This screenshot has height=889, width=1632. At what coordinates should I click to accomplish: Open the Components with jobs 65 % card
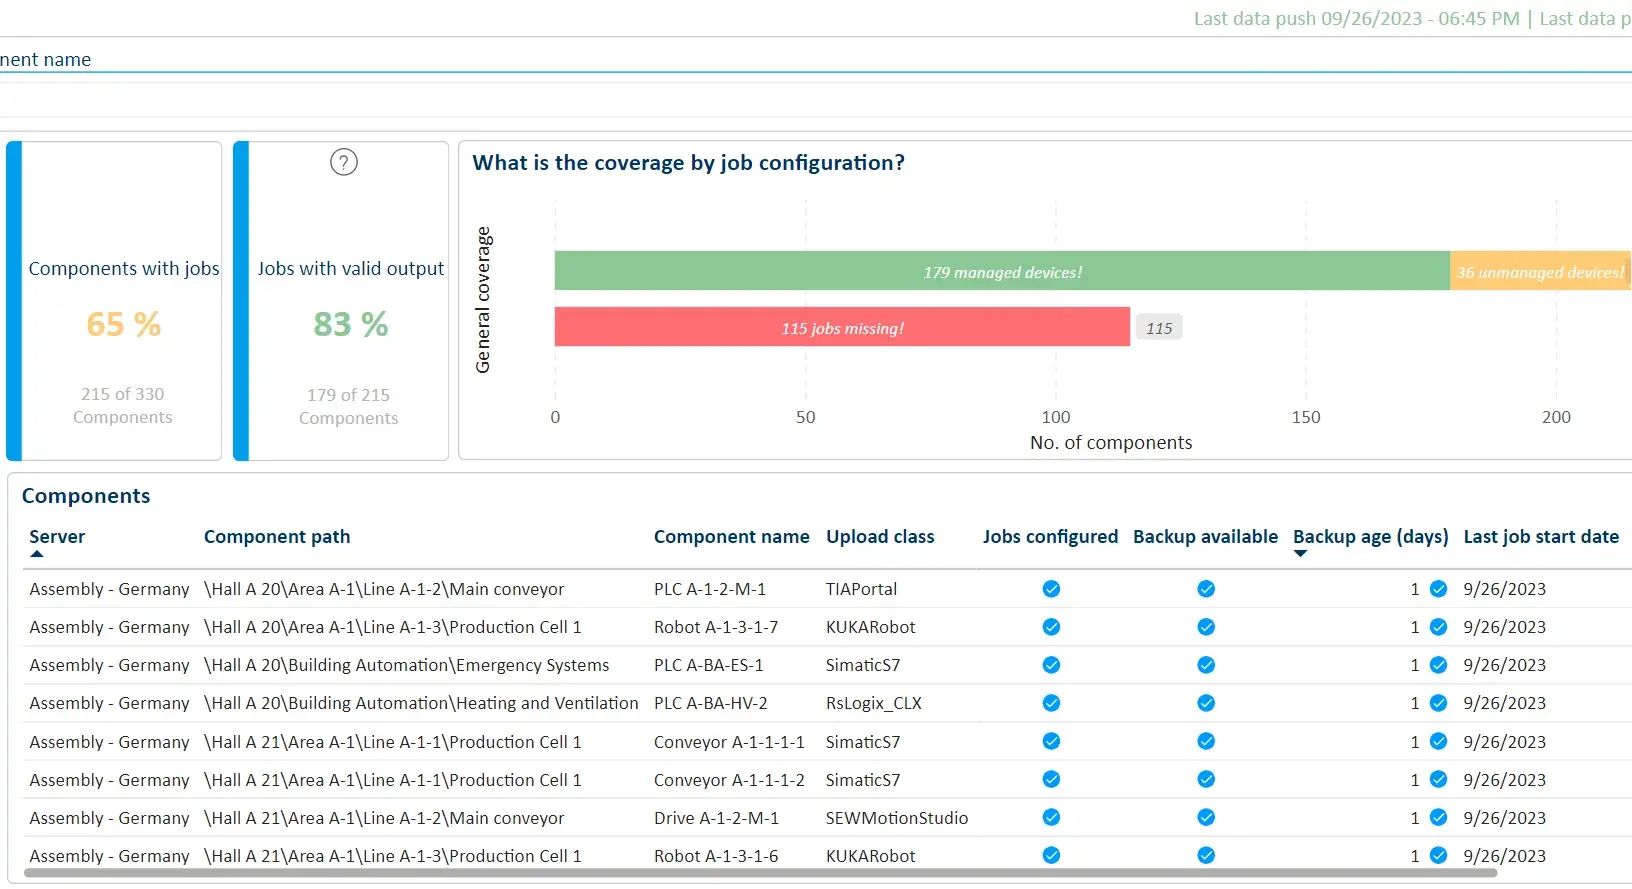pyautogui.click(x=114, y=301)
